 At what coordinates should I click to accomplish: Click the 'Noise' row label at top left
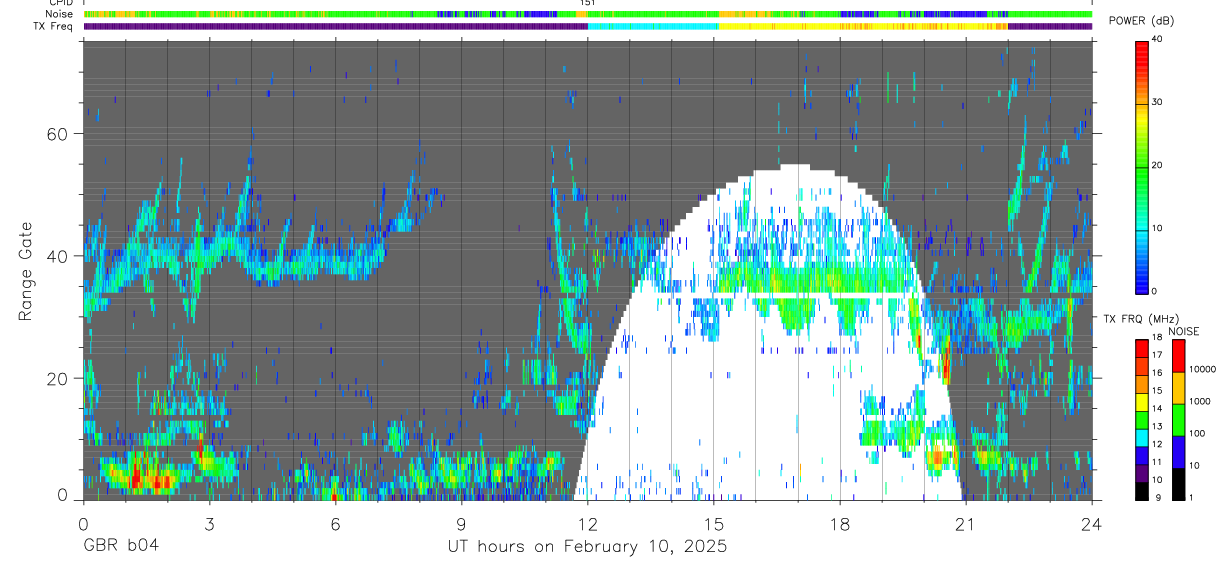59,15
